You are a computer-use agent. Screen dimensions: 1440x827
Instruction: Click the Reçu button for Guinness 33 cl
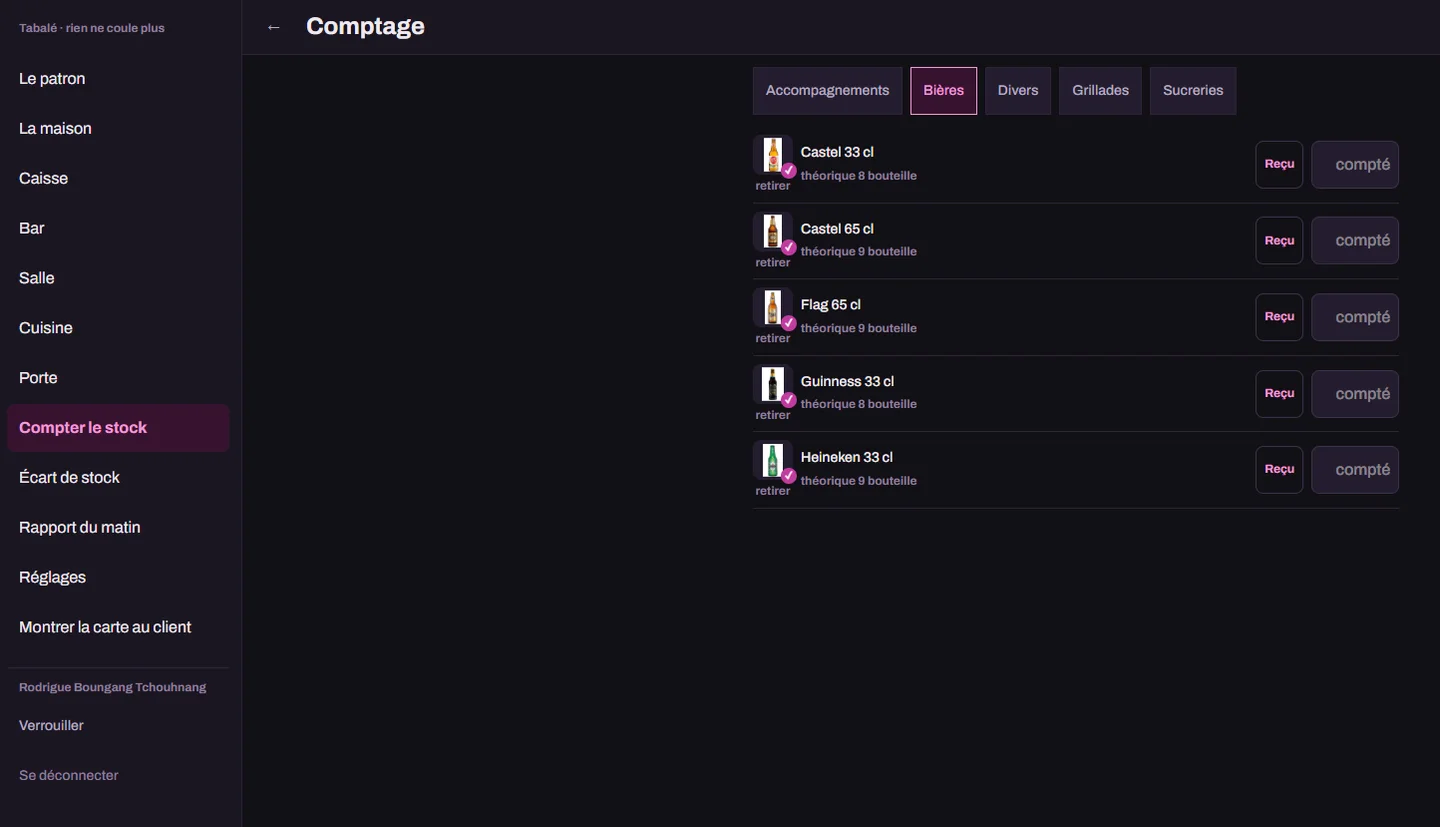(x=1279, y=394)
